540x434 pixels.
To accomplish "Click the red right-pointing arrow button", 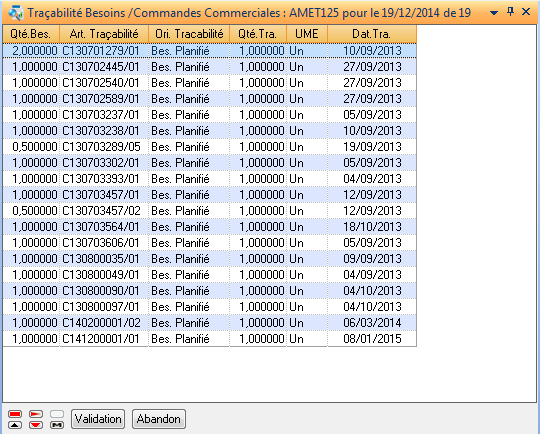I will pos(36,414).
